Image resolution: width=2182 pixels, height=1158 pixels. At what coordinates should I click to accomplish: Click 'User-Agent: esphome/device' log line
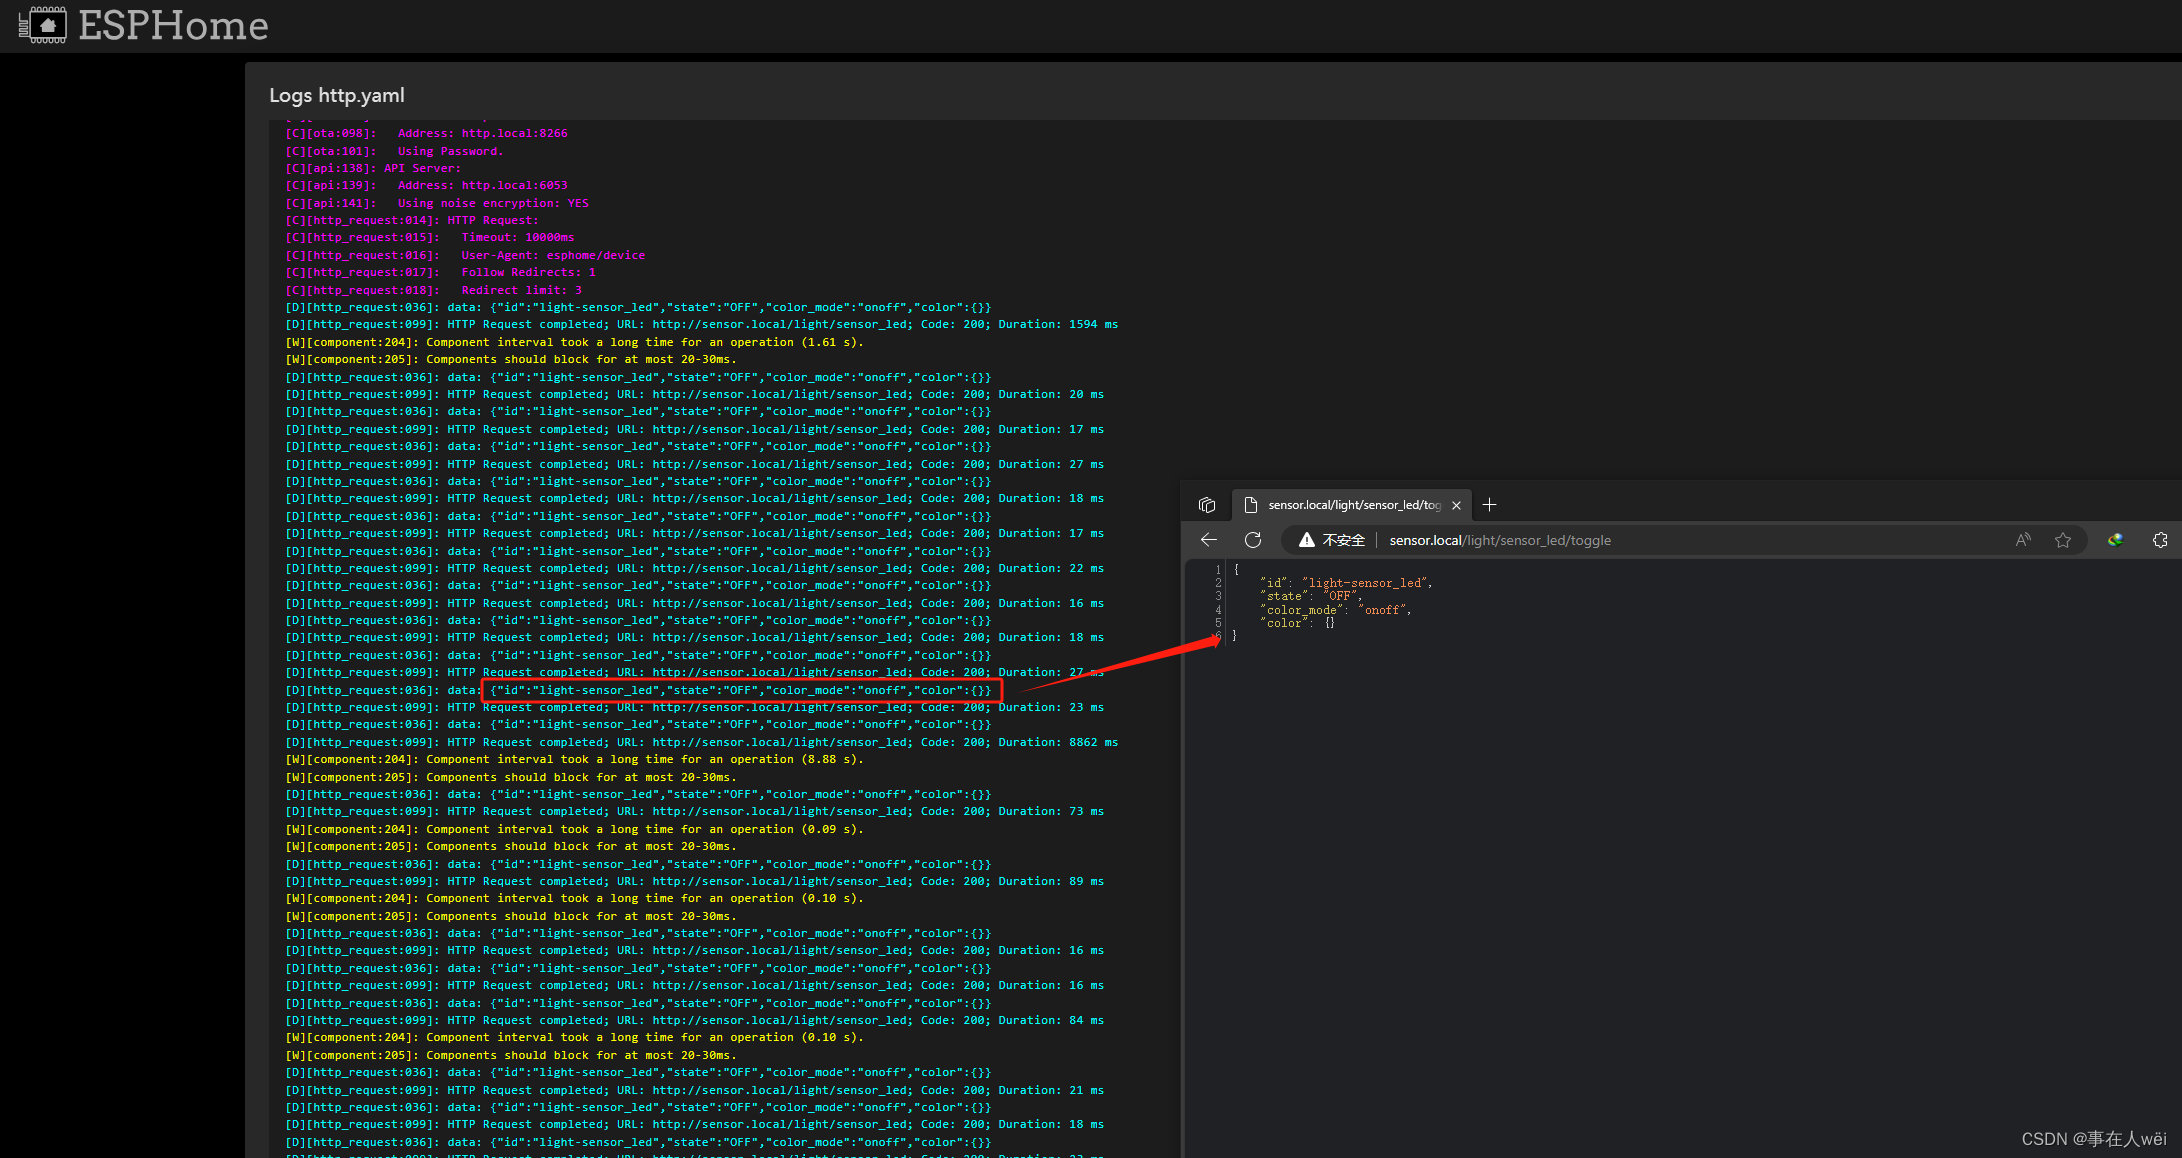pos(465,255)
